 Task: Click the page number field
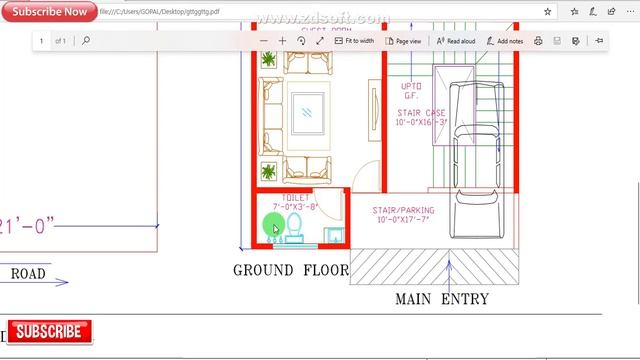click(x=42, y=41)
